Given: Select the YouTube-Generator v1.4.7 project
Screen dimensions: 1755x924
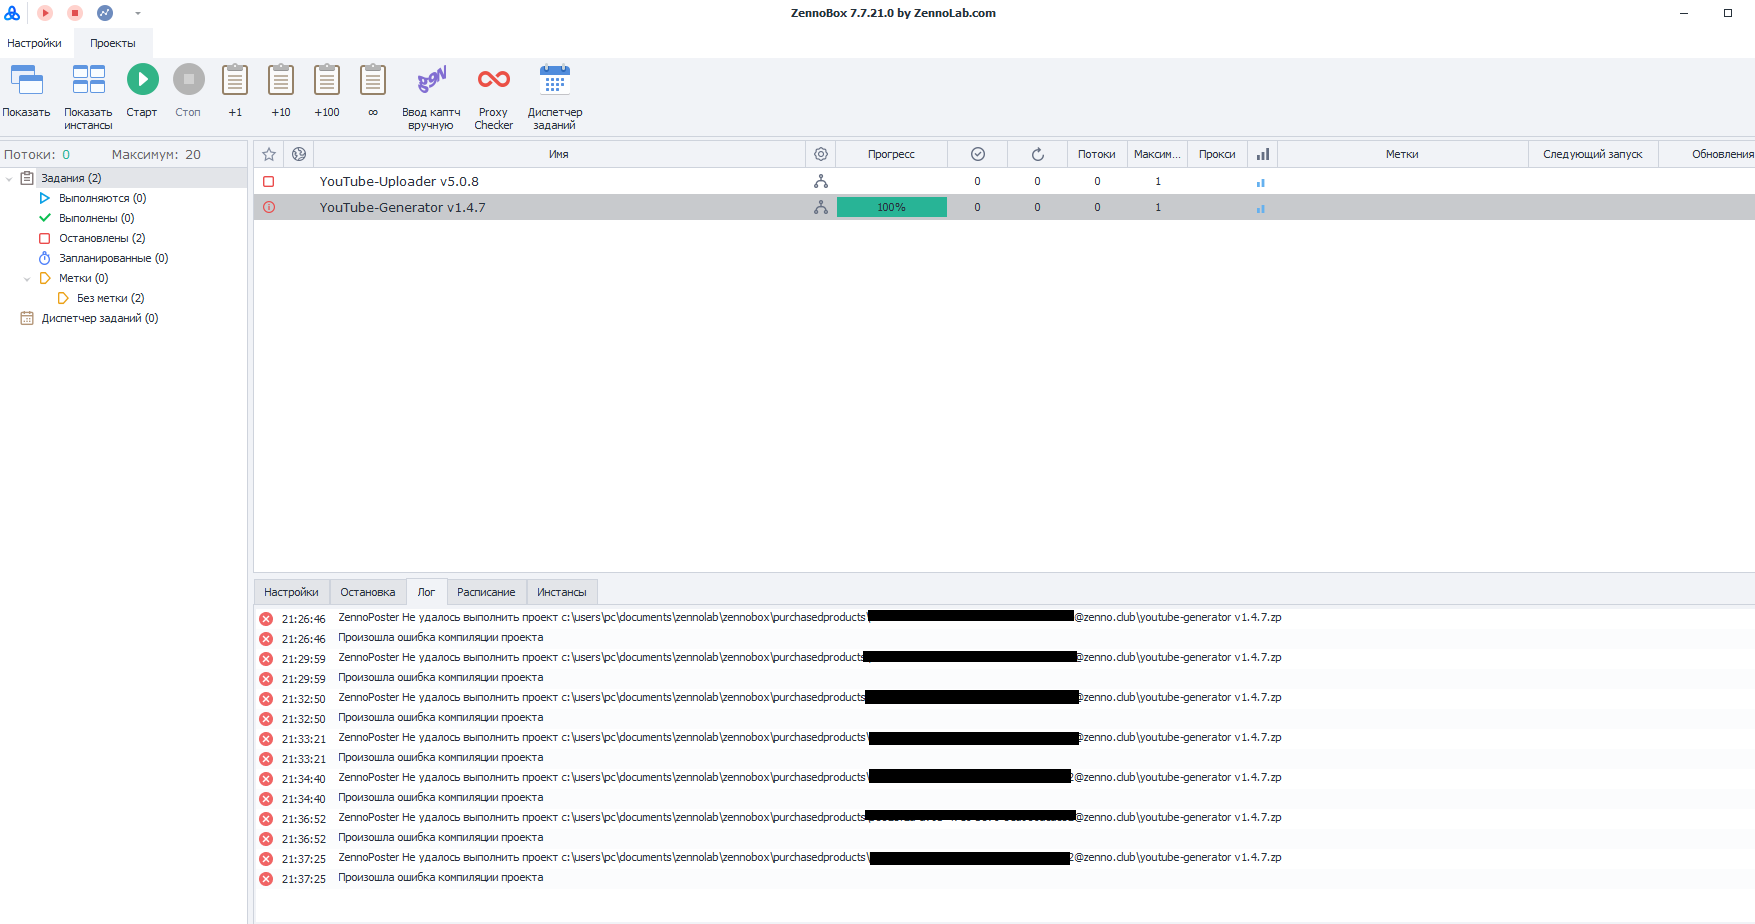Looking at the screenshot, I should click(402, 207).
